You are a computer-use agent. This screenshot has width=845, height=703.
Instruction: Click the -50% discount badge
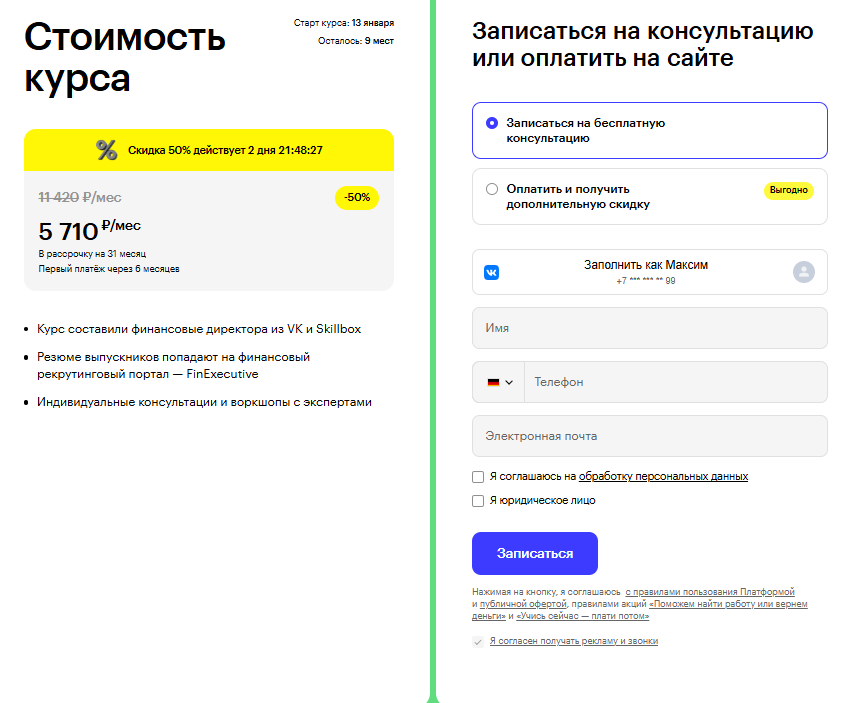(x=357, y=198)
